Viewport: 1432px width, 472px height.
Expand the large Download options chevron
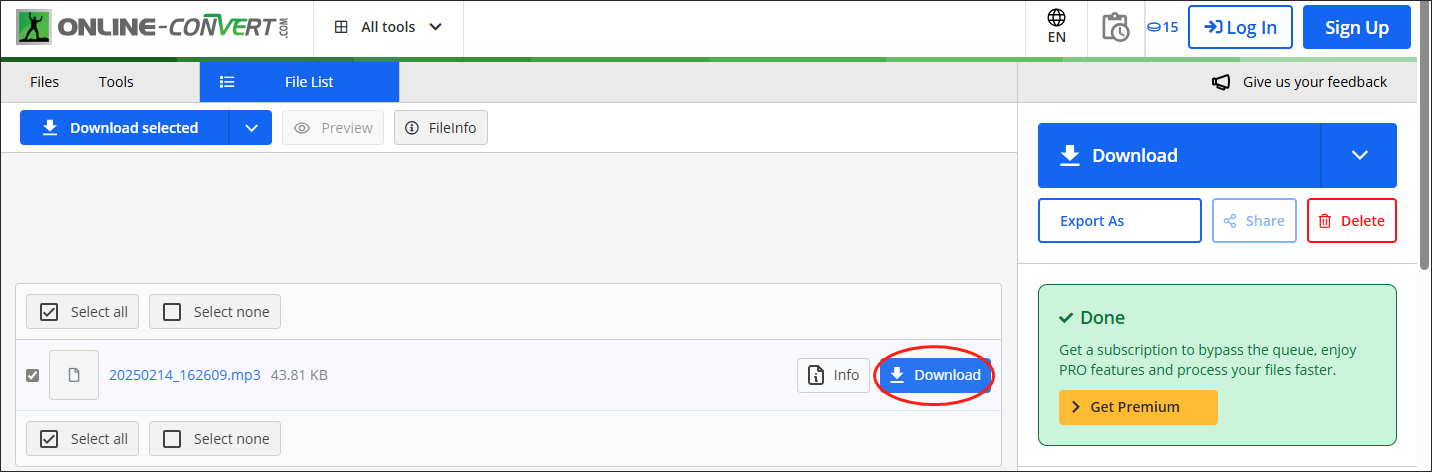click(x=1359, y=155)
